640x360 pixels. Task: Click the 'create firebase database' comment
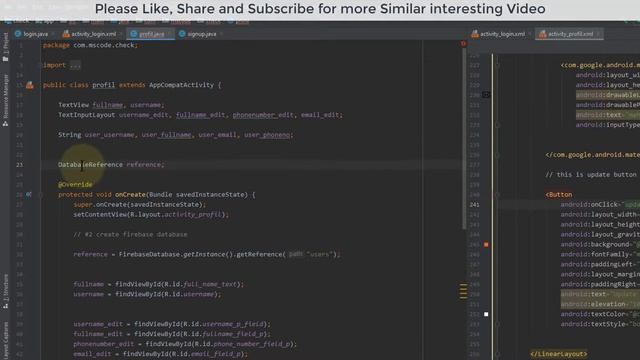pyautogui.click(x=130, y=234)
